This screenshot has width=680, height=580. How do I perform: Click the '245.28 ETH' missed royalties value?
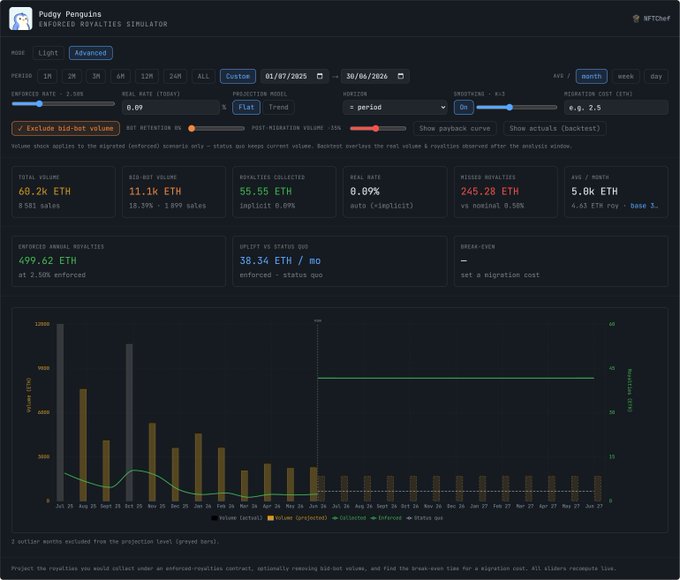point(490,191)
